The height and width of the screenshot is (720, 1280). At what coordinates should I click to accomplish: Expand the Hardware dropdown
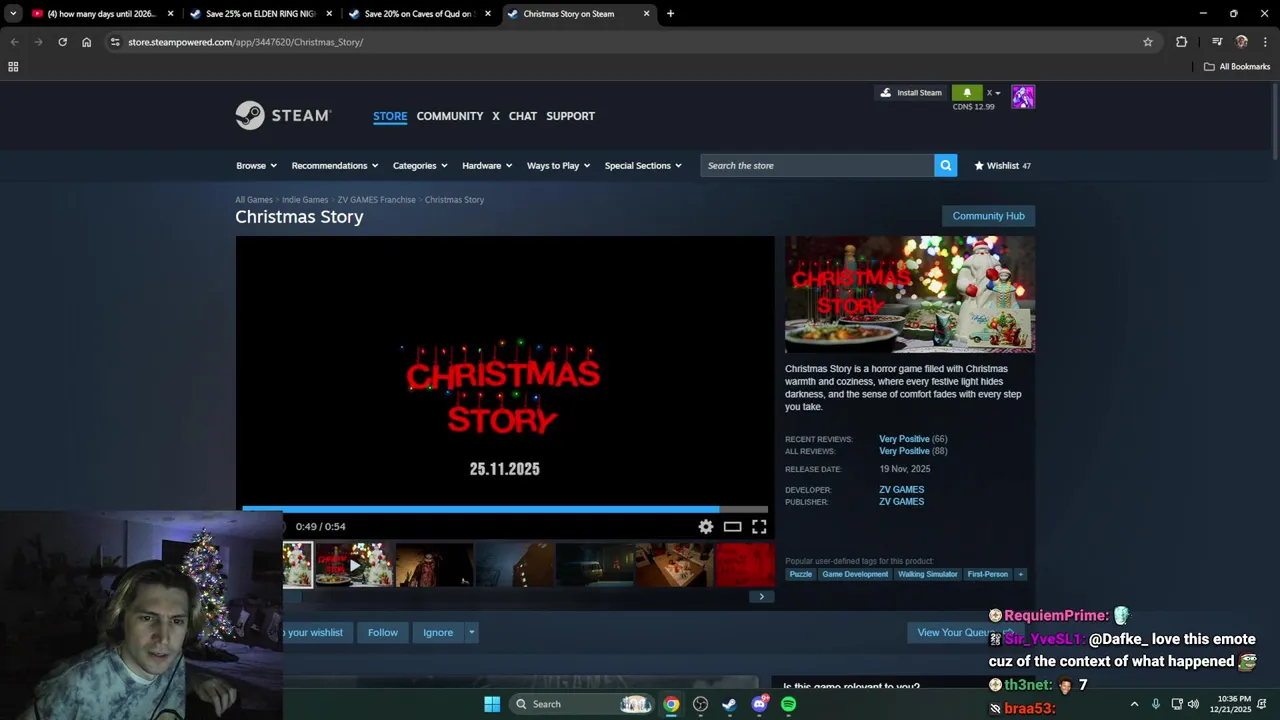pos(487,166)
